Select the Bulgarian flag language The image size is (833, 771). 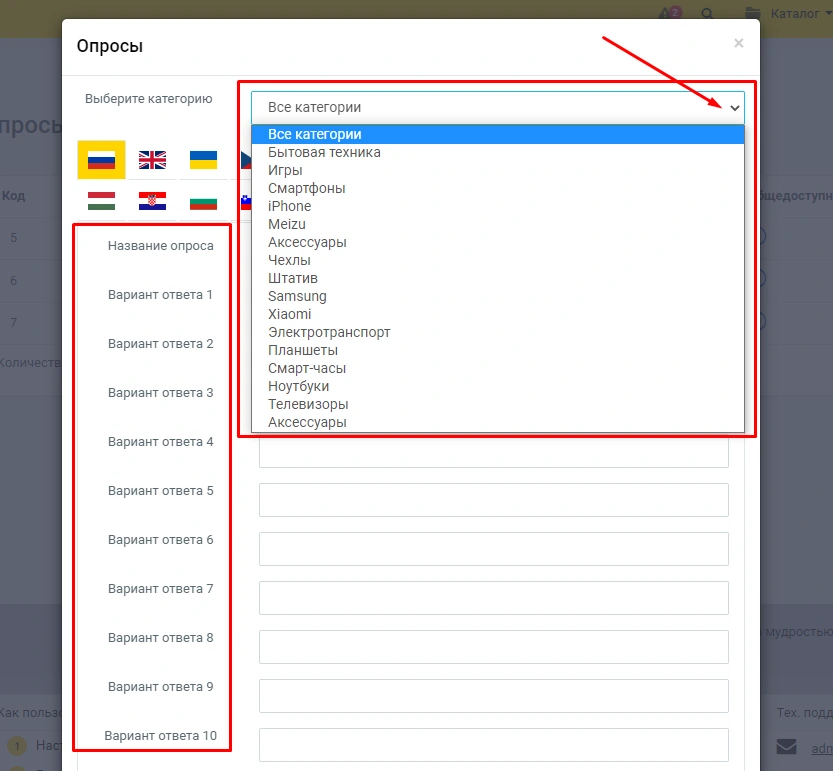click(x=204, y=201)
